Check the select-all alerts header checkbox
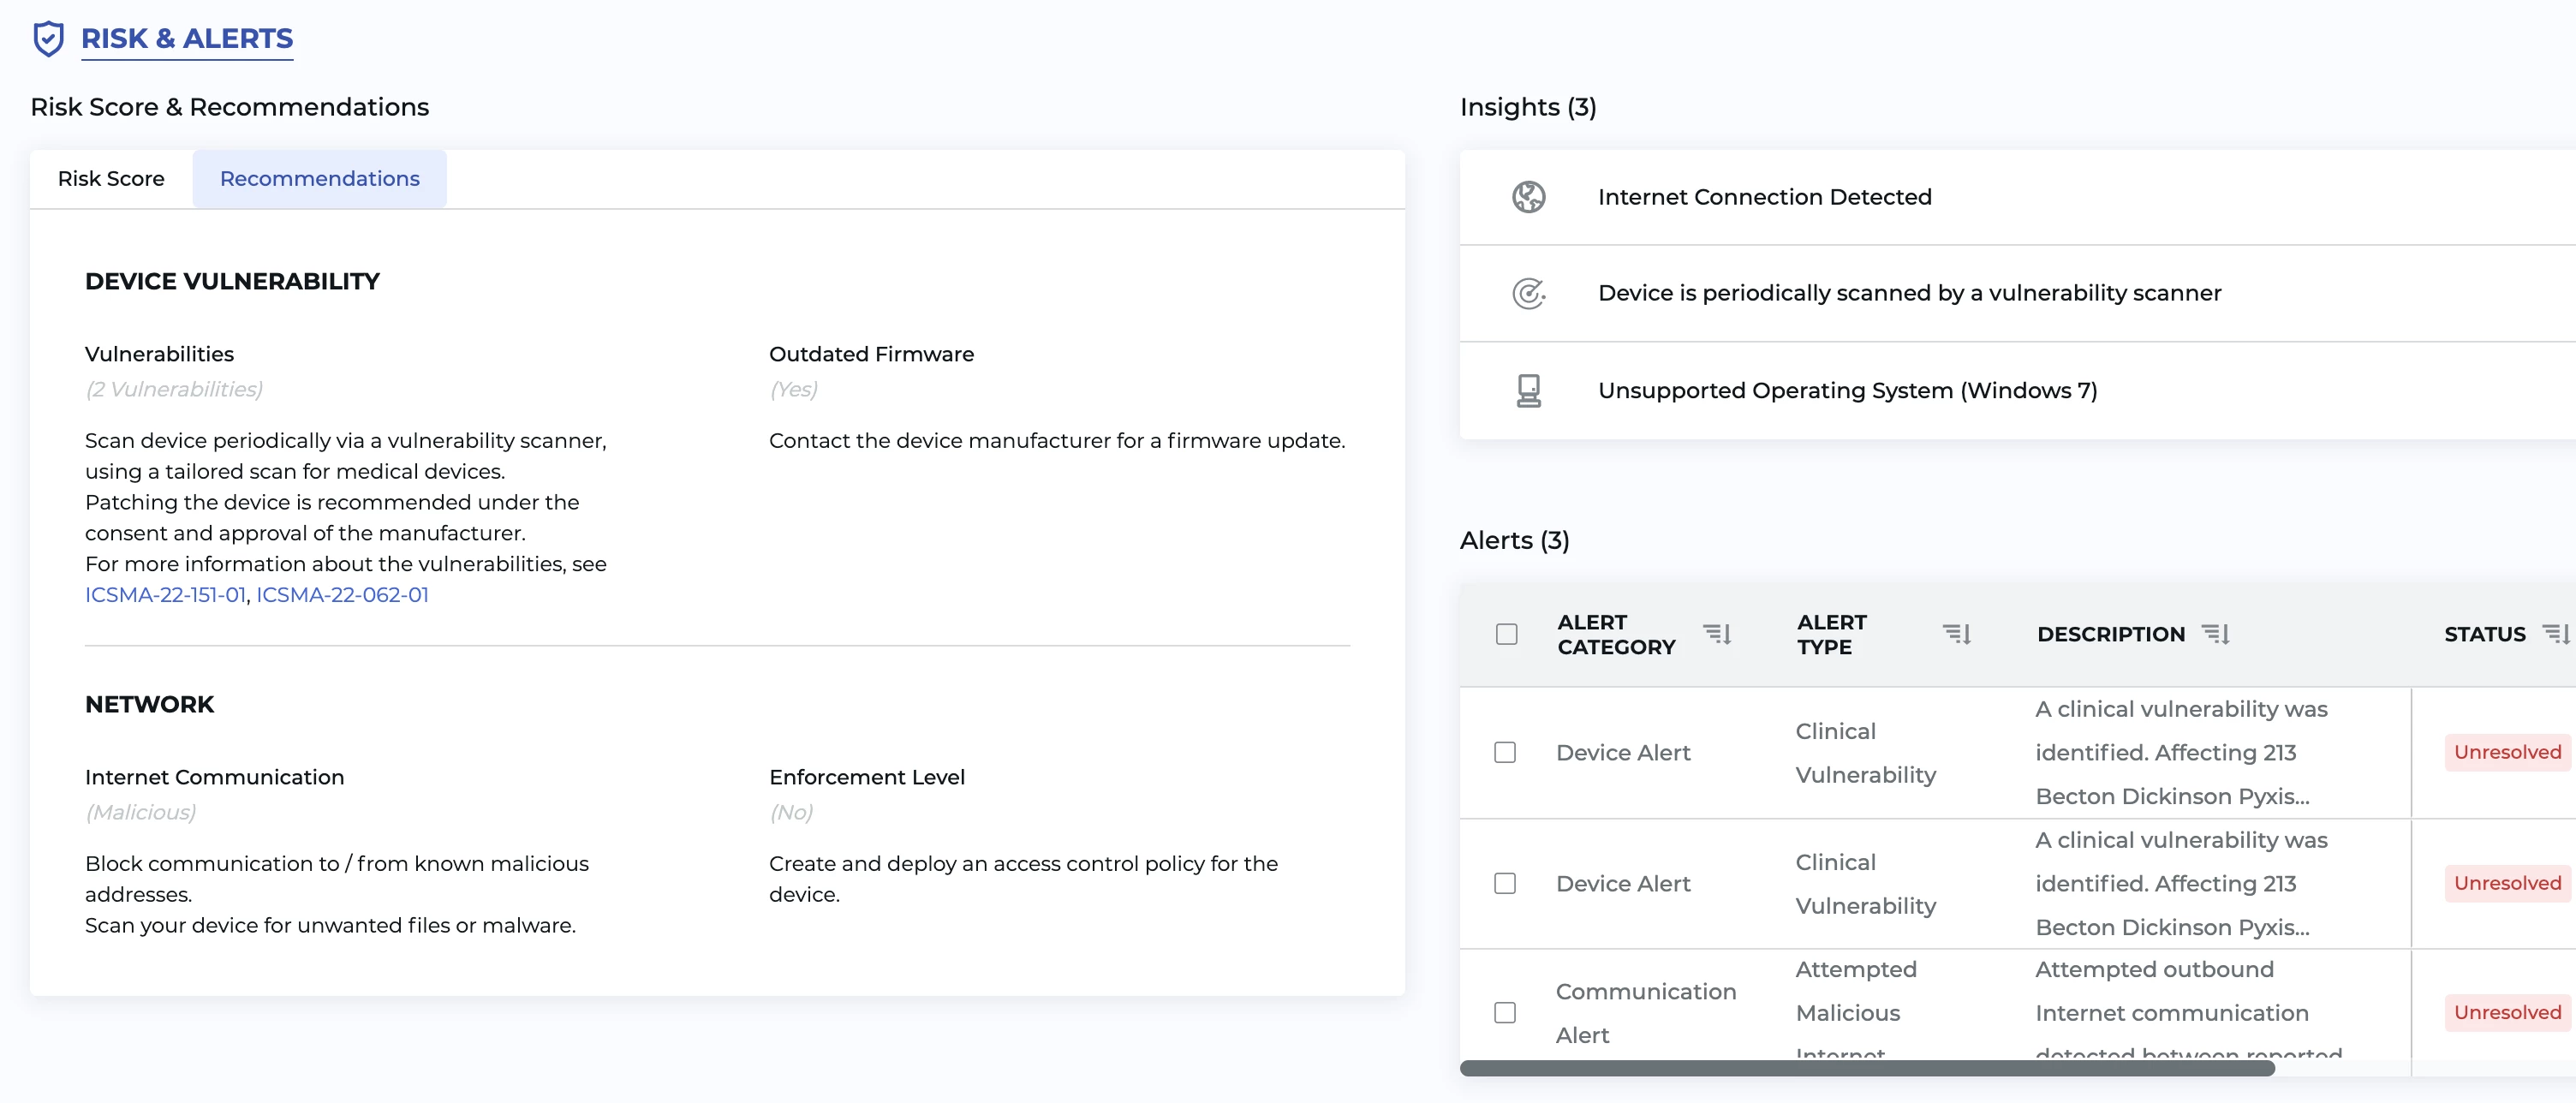The height and width of the screenshot is (1103, 2576). [1506, 634]
